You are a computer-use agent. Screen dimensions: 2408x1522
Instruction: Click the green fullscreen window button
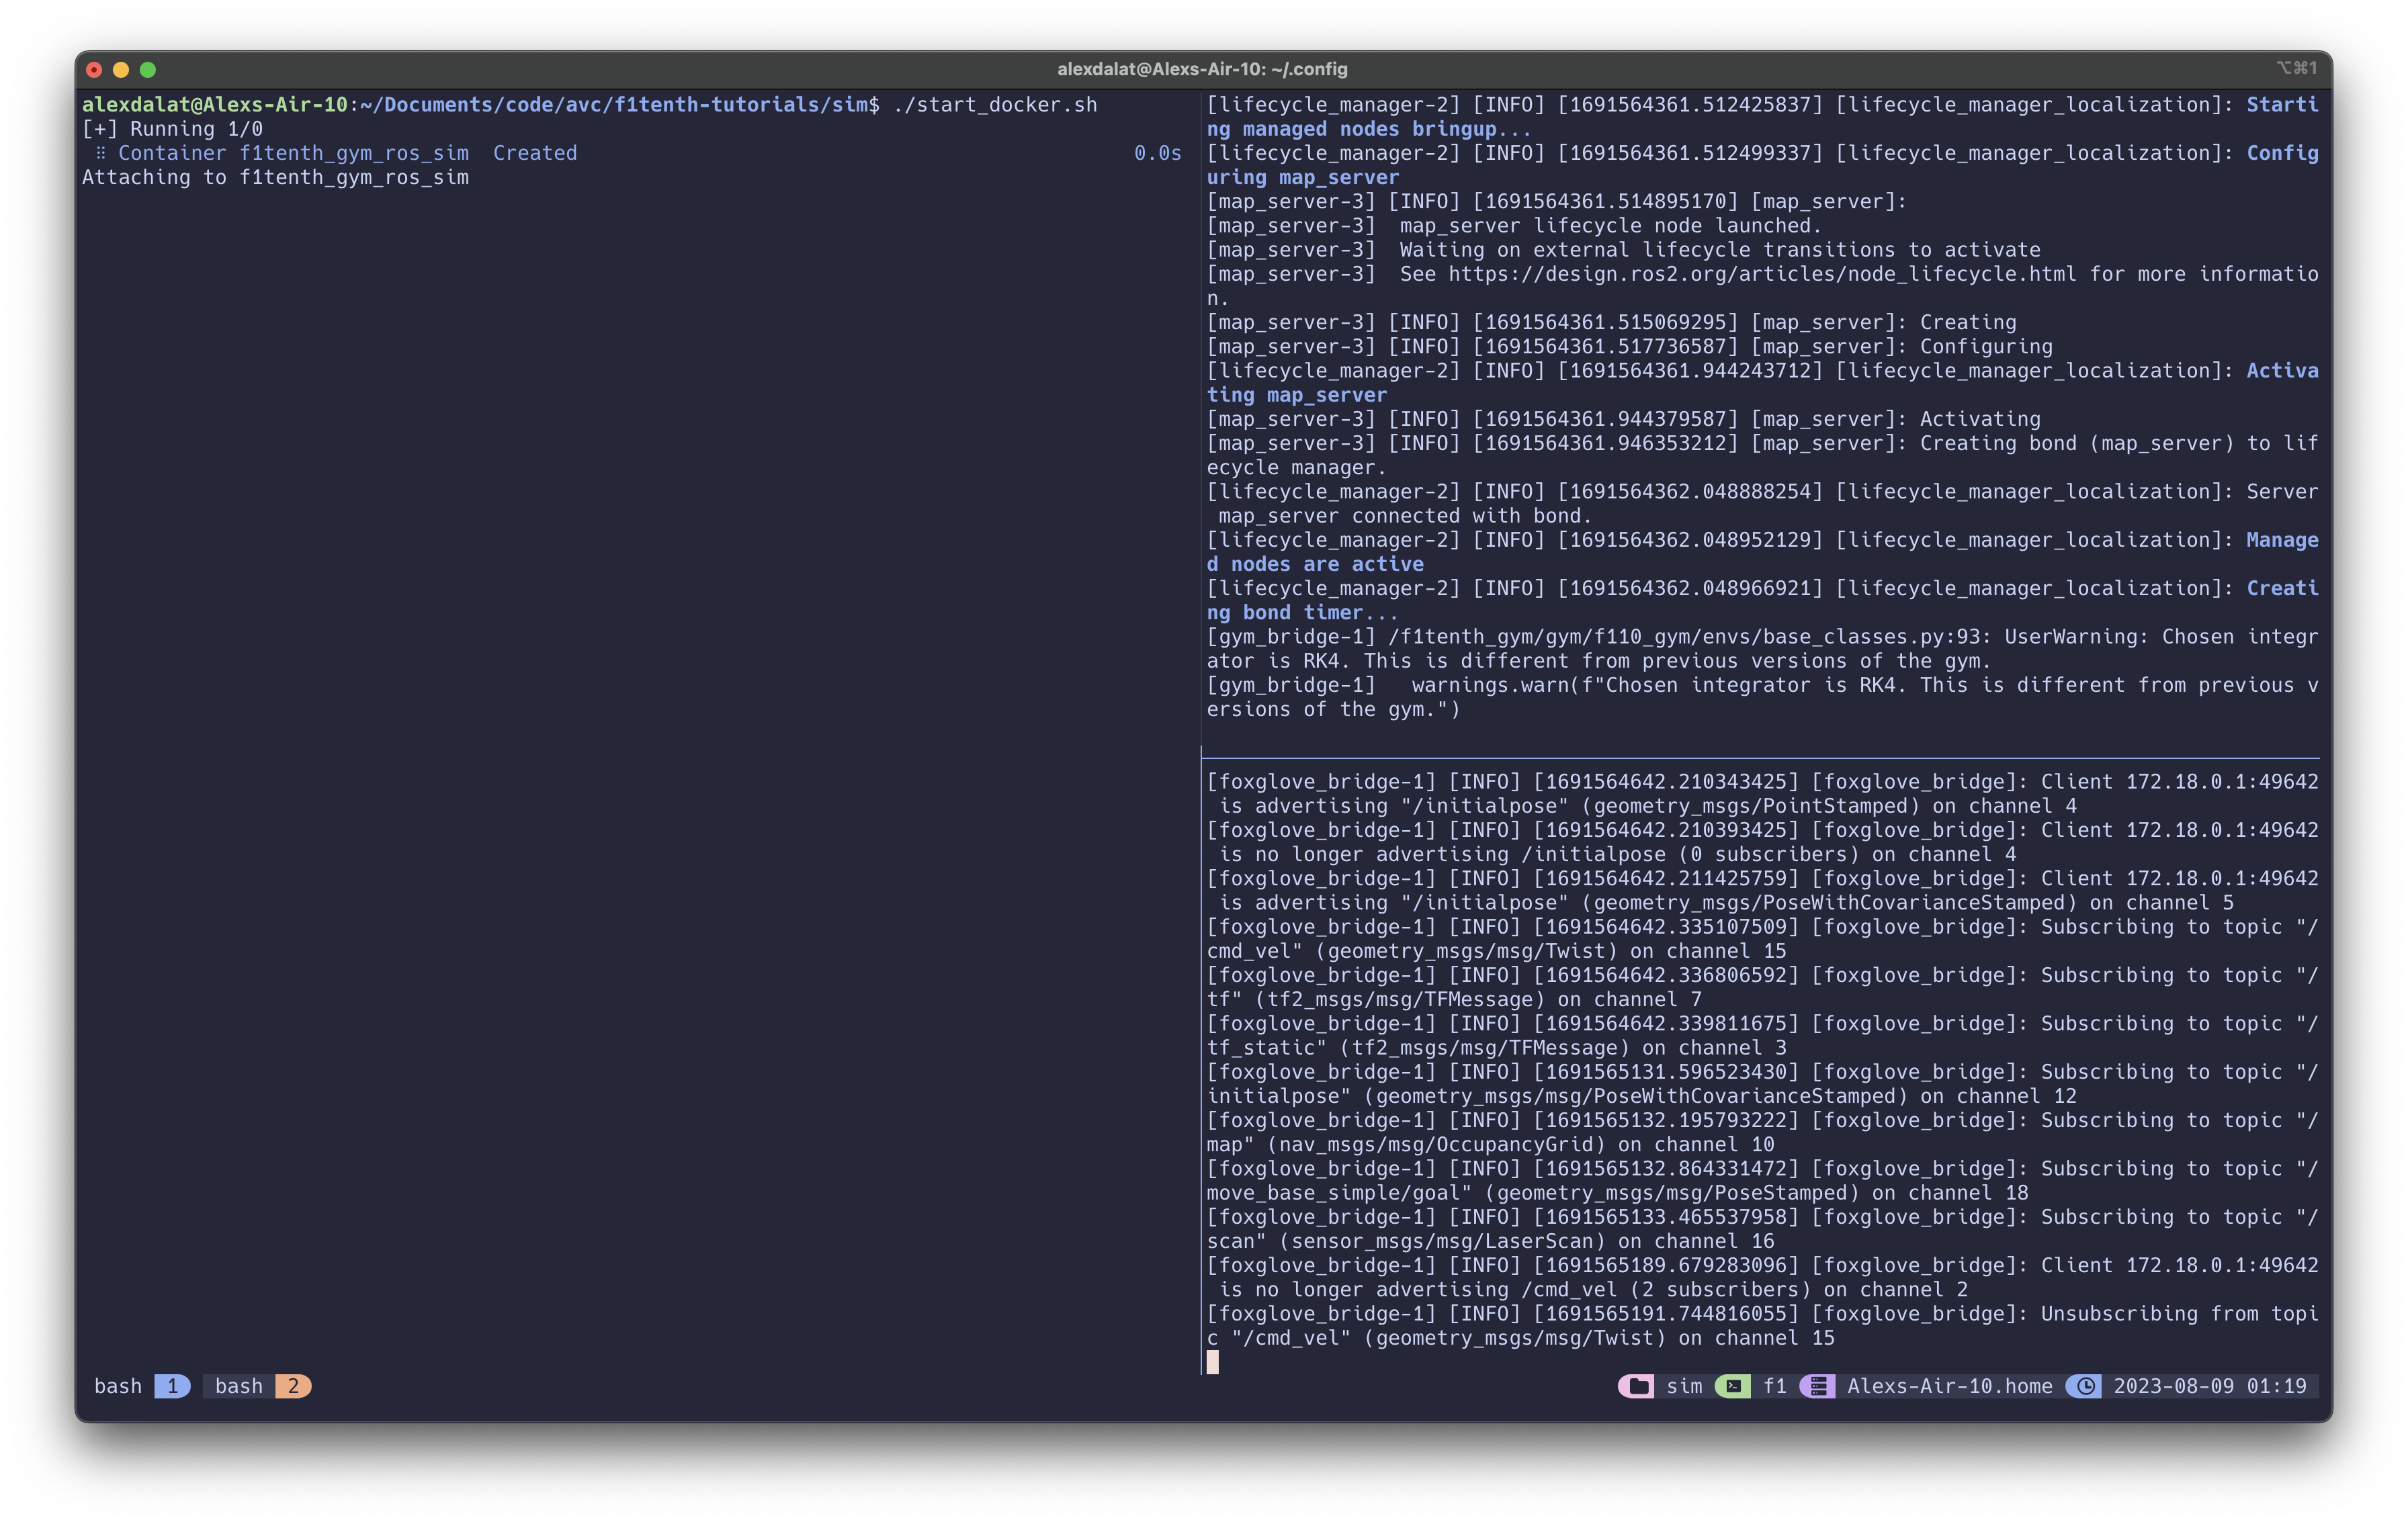[x=148, y=69]
